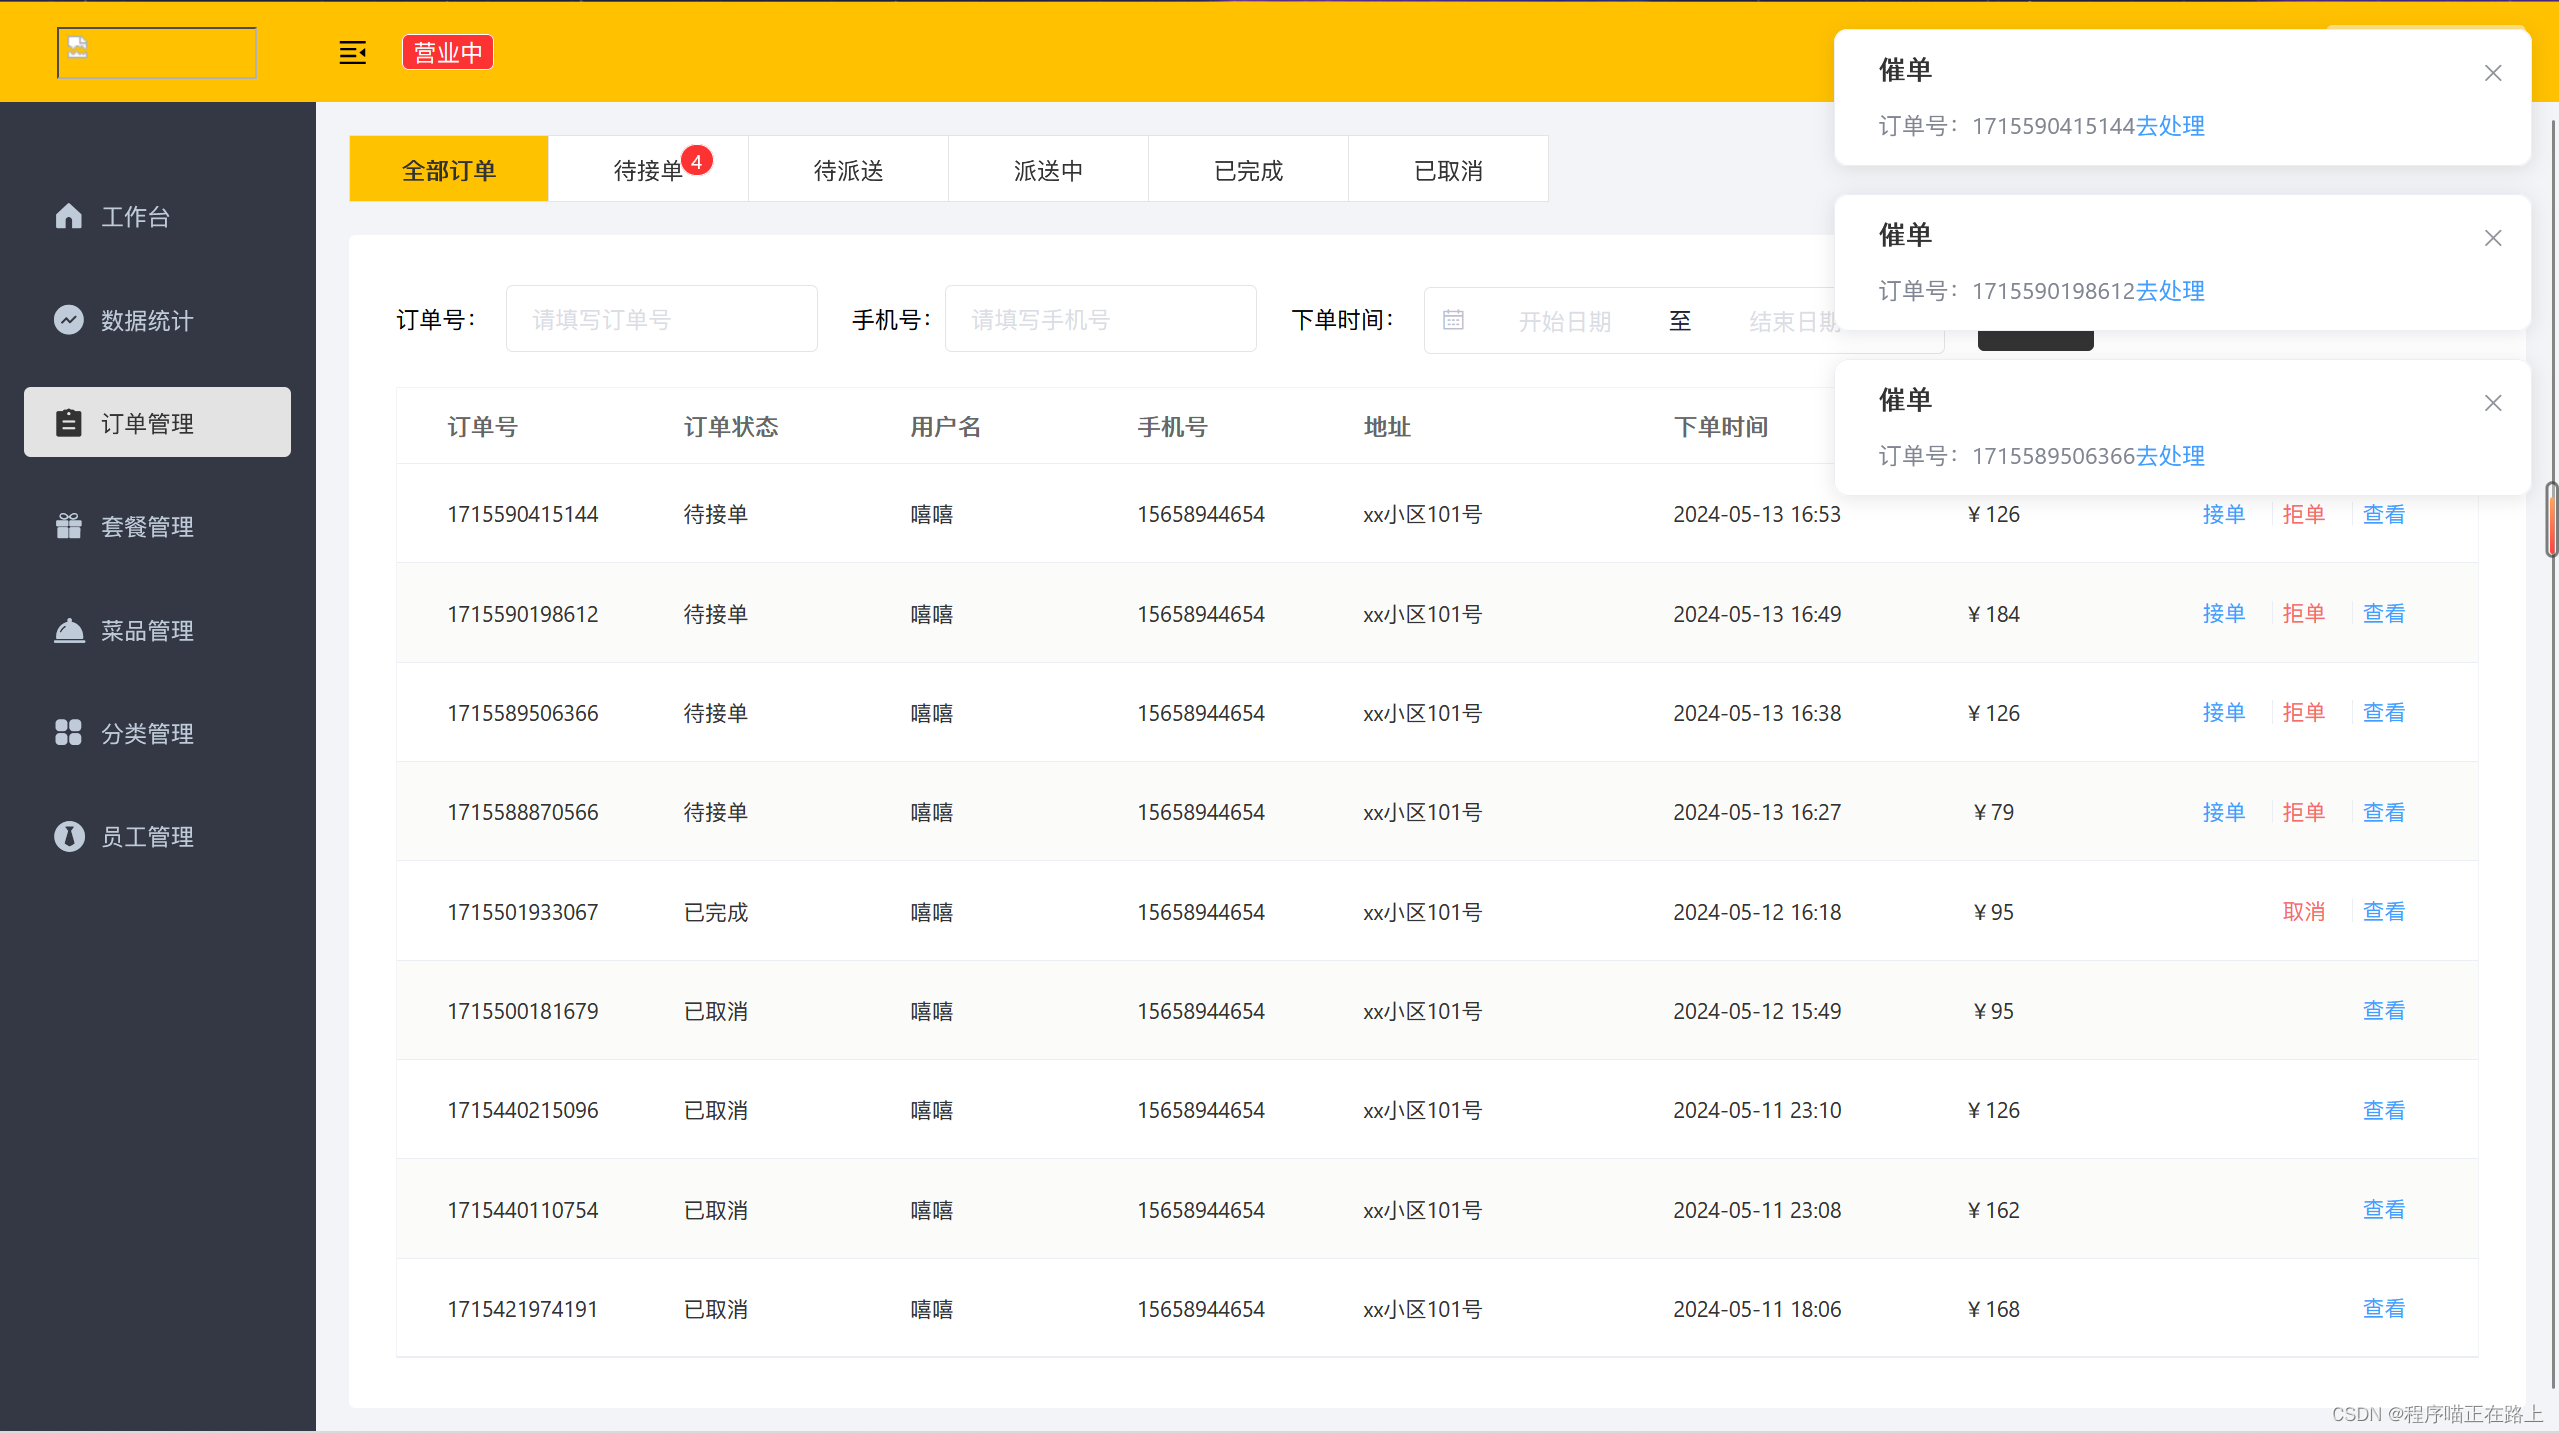Switch to the 已完成 orders tab
Image resolution: width=2559 pixels, height=1433 pixels.
(x=1247, y=168)
